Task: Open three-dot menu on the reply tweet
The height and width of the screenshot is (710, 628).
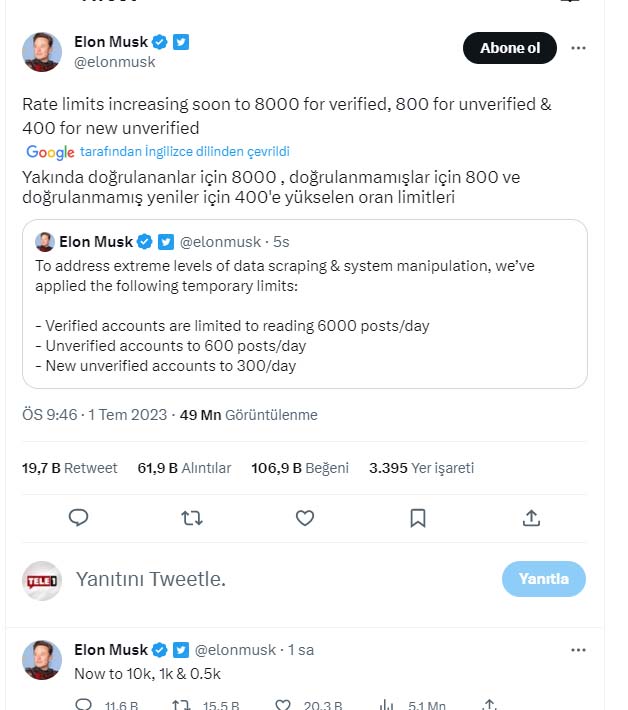Action: coord(578,650)
